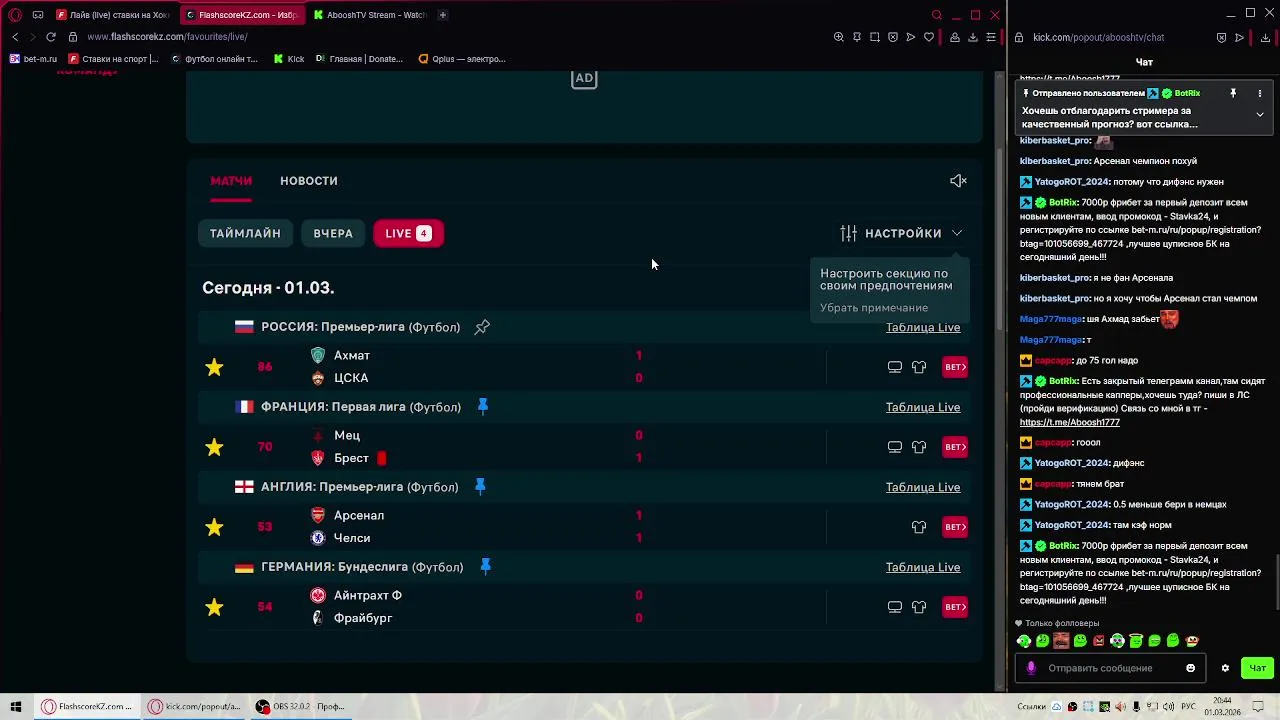Switch to the НОВОСТИ tab

point(309,181)
